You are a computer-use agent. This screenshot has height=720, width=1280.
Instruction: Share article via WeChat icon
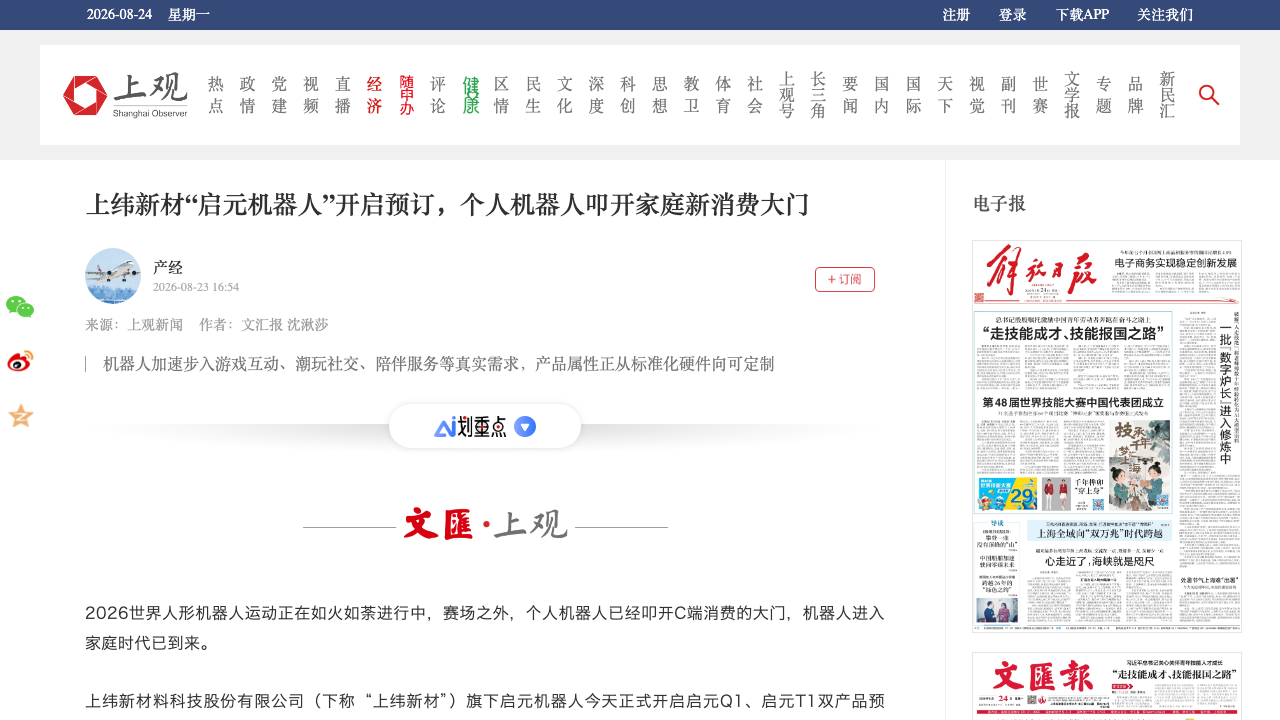[20, 307]
